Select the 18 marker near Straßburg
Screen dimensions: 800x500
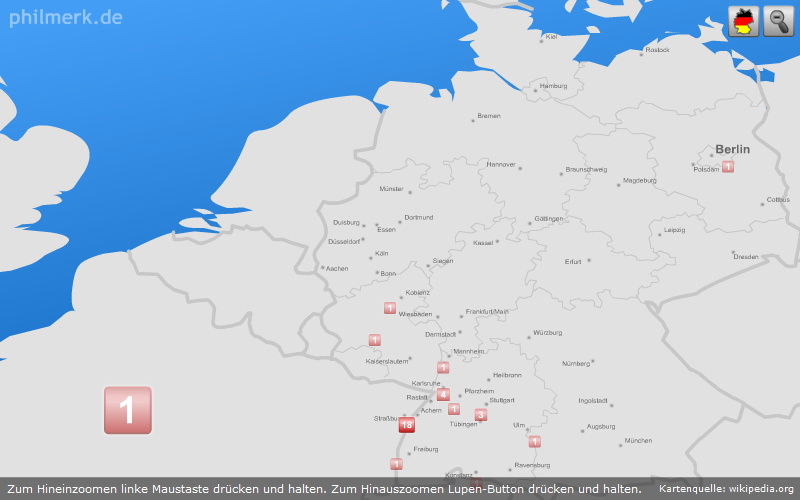tap(406, 425)
